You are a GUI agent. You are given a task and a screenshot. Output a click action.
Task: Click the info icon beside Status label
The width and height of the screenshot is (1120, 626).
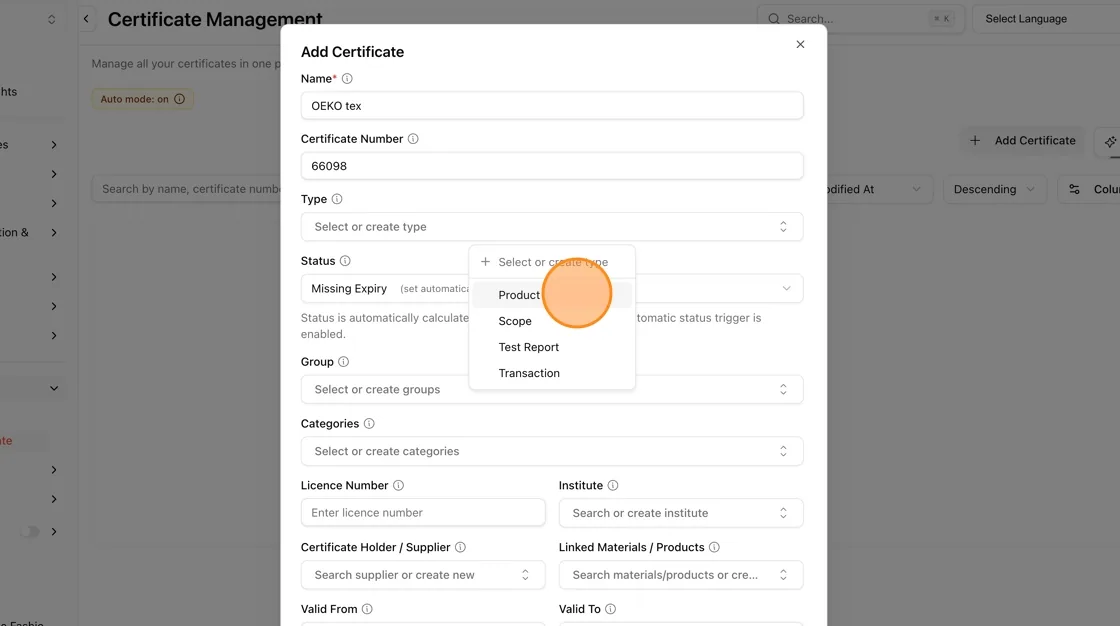tap(345, 261)
